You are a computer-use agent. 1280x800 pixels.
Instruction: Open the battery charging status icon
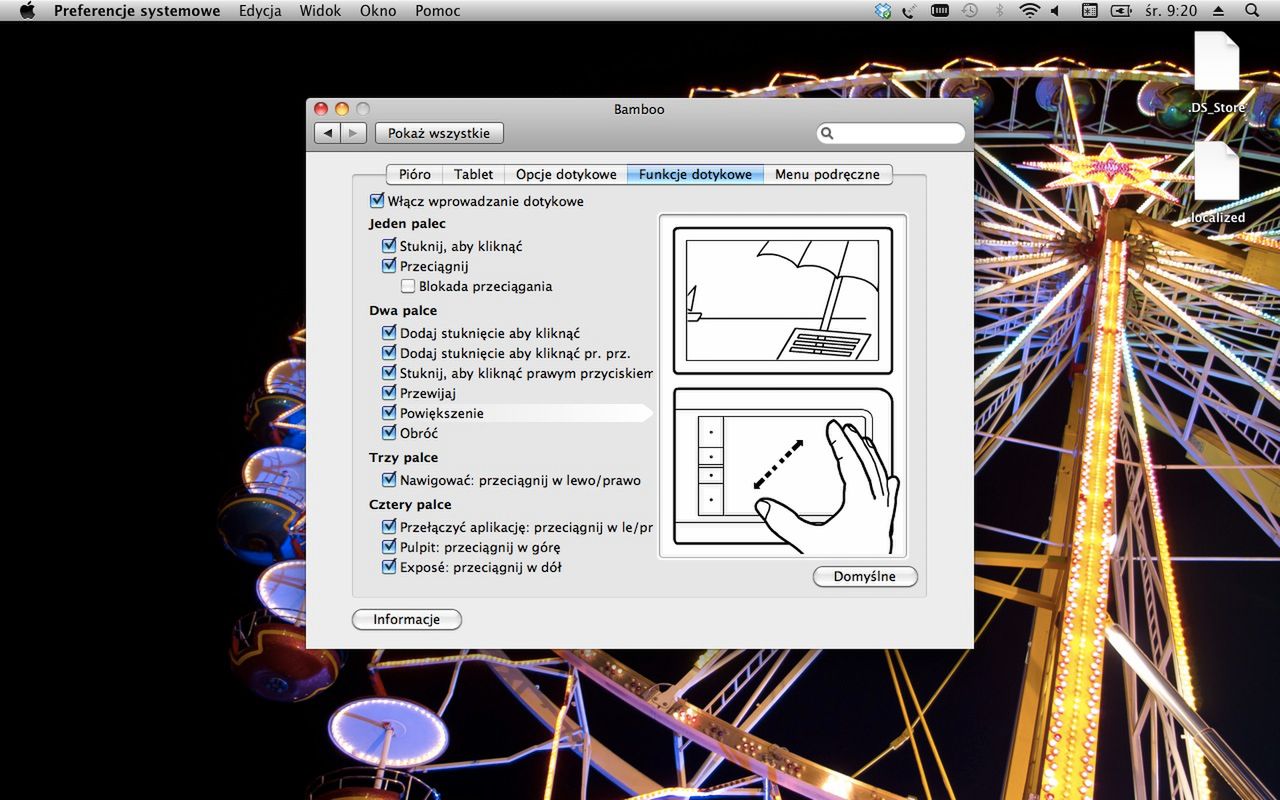coord(1121,11)
